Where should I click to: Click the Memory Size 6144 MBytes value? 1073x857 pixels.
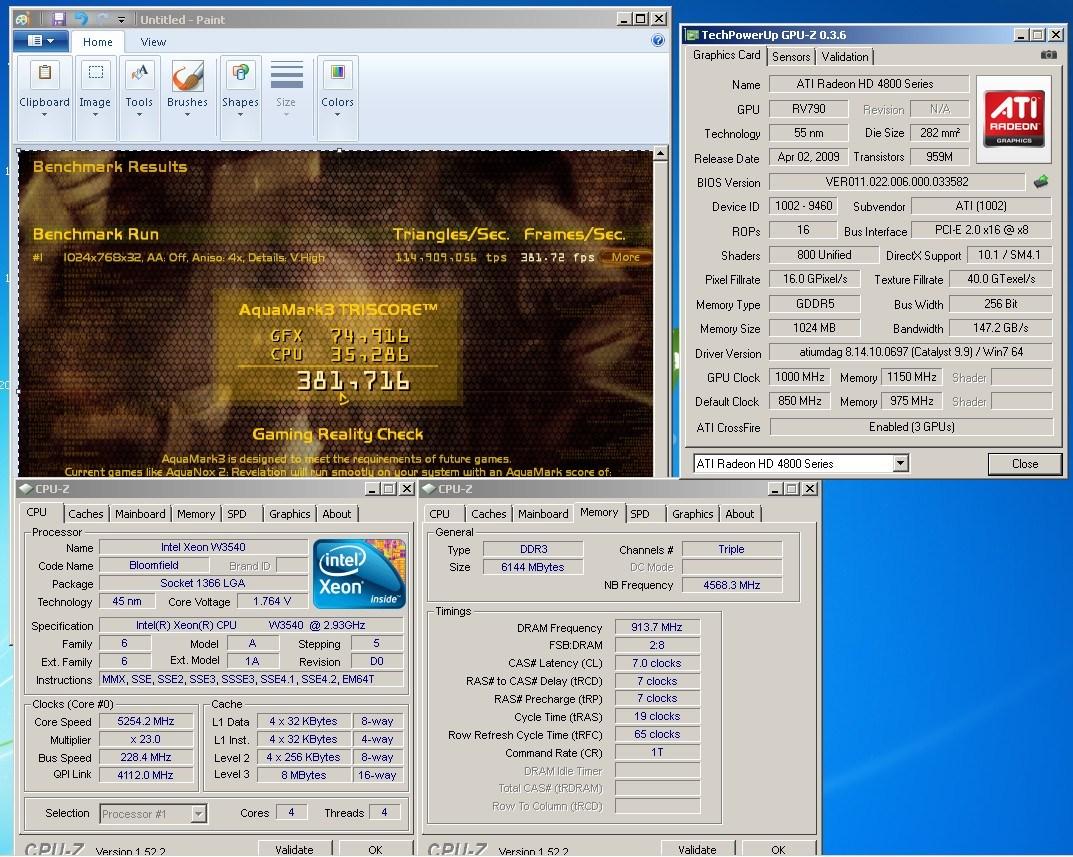click(532, 567)
